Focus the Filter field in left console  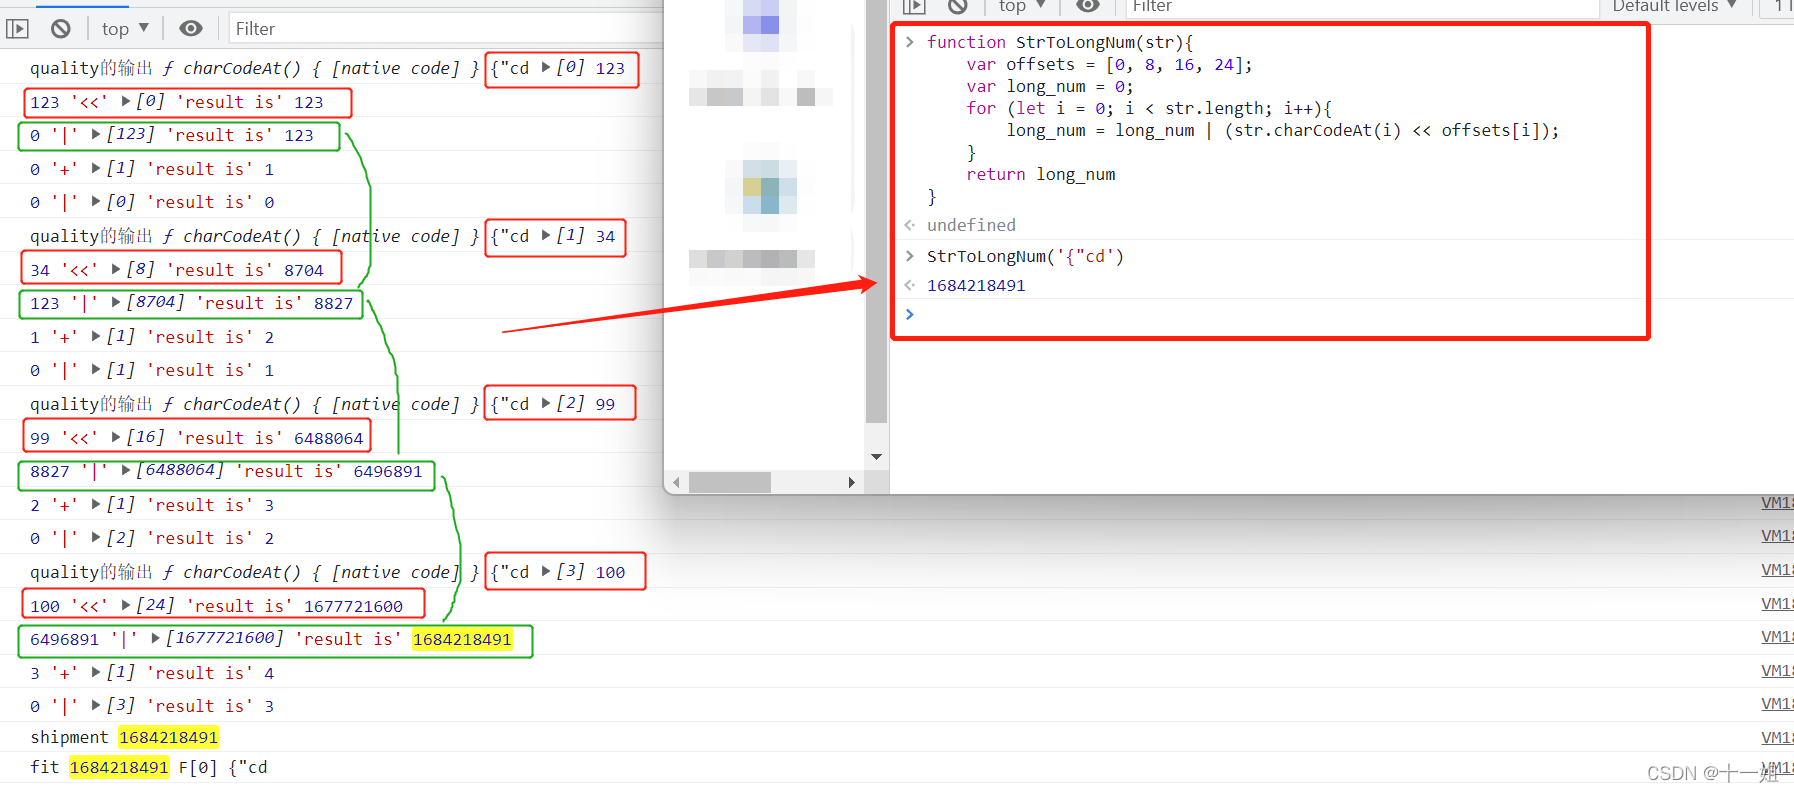(x=445, y=29)
